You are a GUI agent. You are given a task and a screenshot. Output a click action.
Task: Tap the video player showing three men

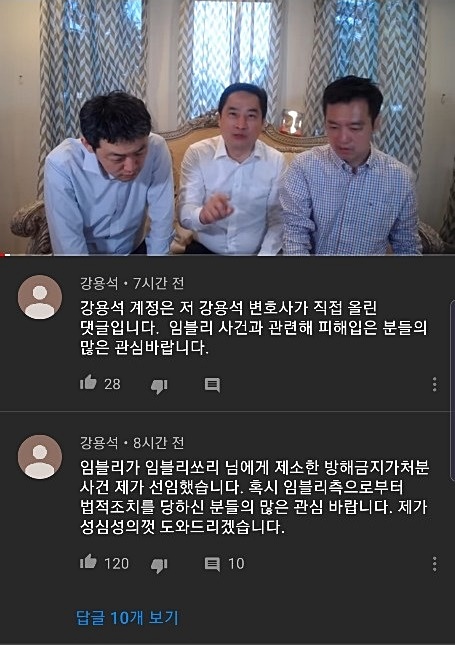[x=228, y=127]
